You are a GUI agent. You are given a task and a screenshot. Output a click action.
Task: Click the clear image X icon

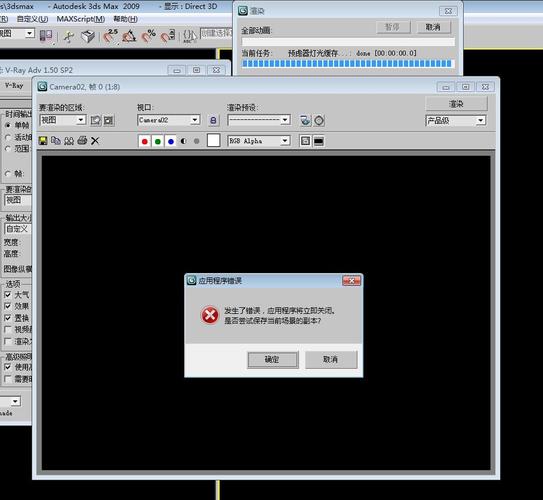pyautogui.click(x=95, y=141)
